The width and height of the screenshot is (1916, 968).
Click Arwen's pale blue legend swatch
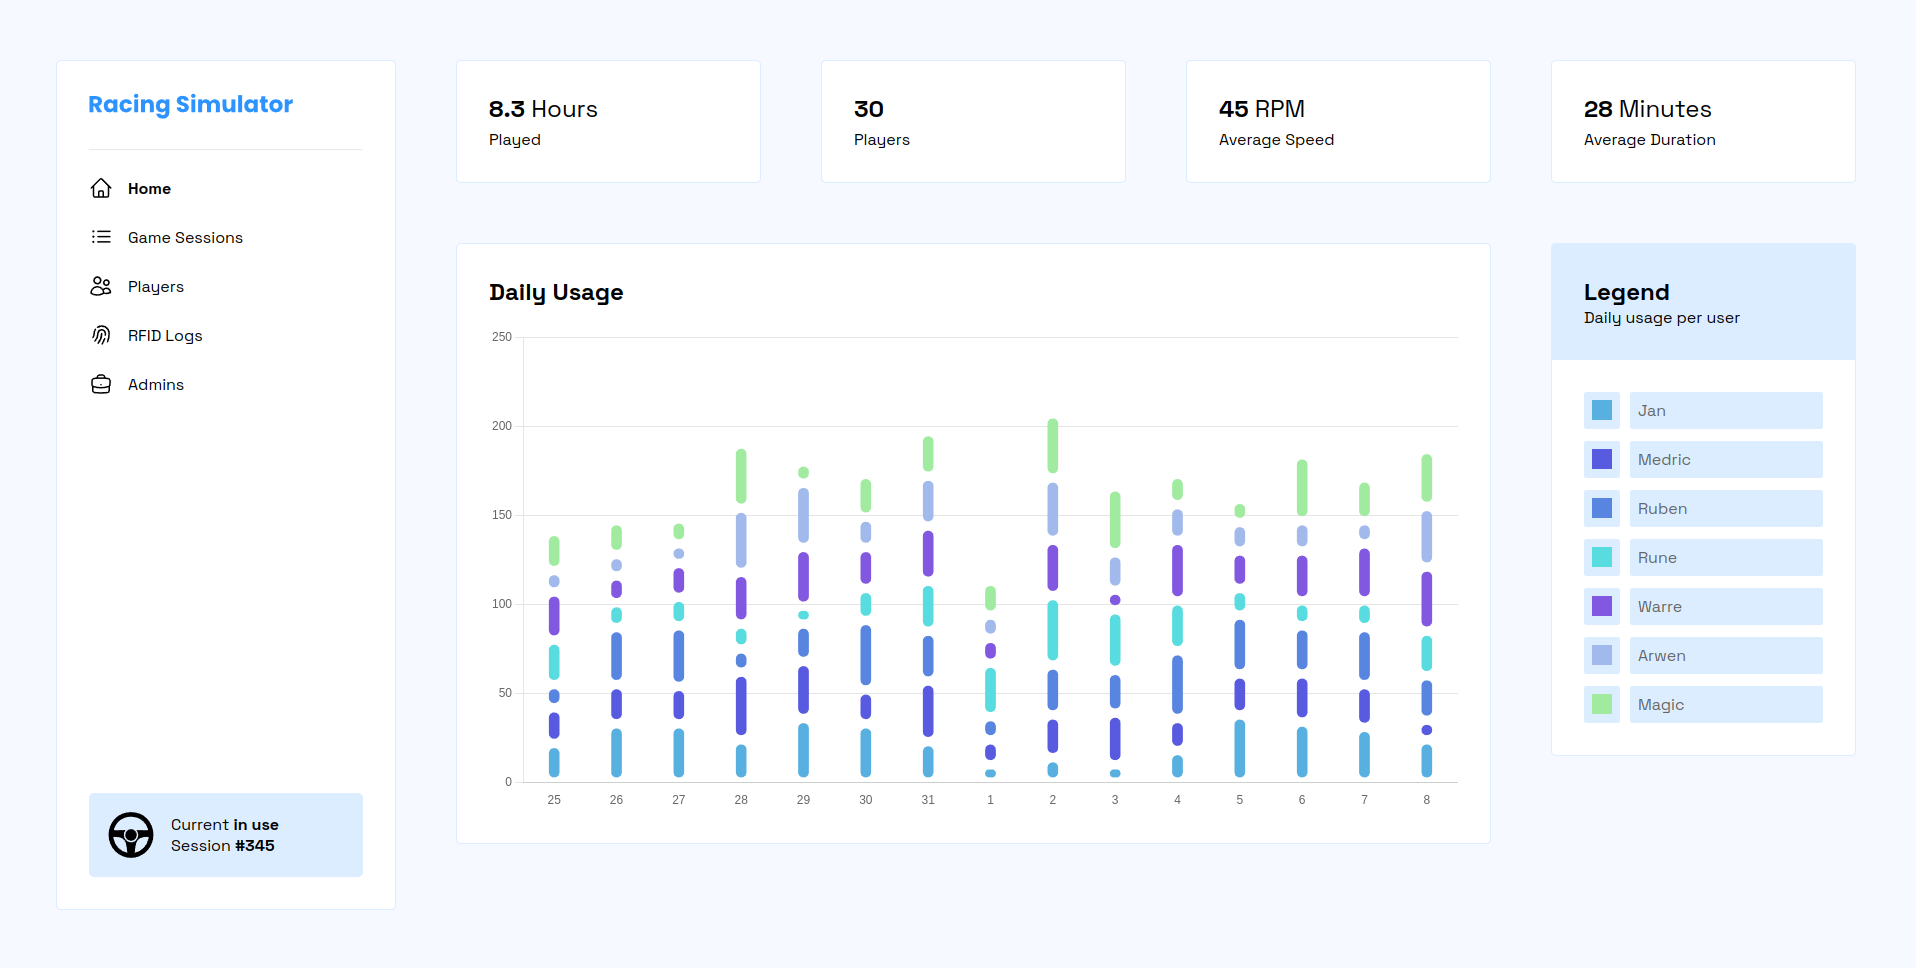pyautogui.click(x=1602, y=655)
